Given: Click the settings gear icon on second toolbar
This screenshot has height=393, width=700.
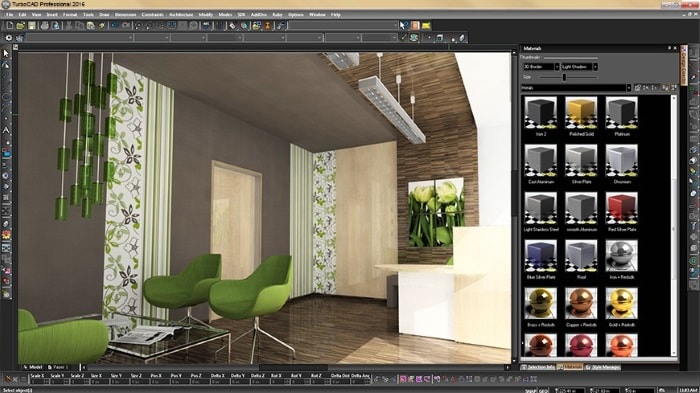Looking at the screenshot, I should (x=8, y=38).
